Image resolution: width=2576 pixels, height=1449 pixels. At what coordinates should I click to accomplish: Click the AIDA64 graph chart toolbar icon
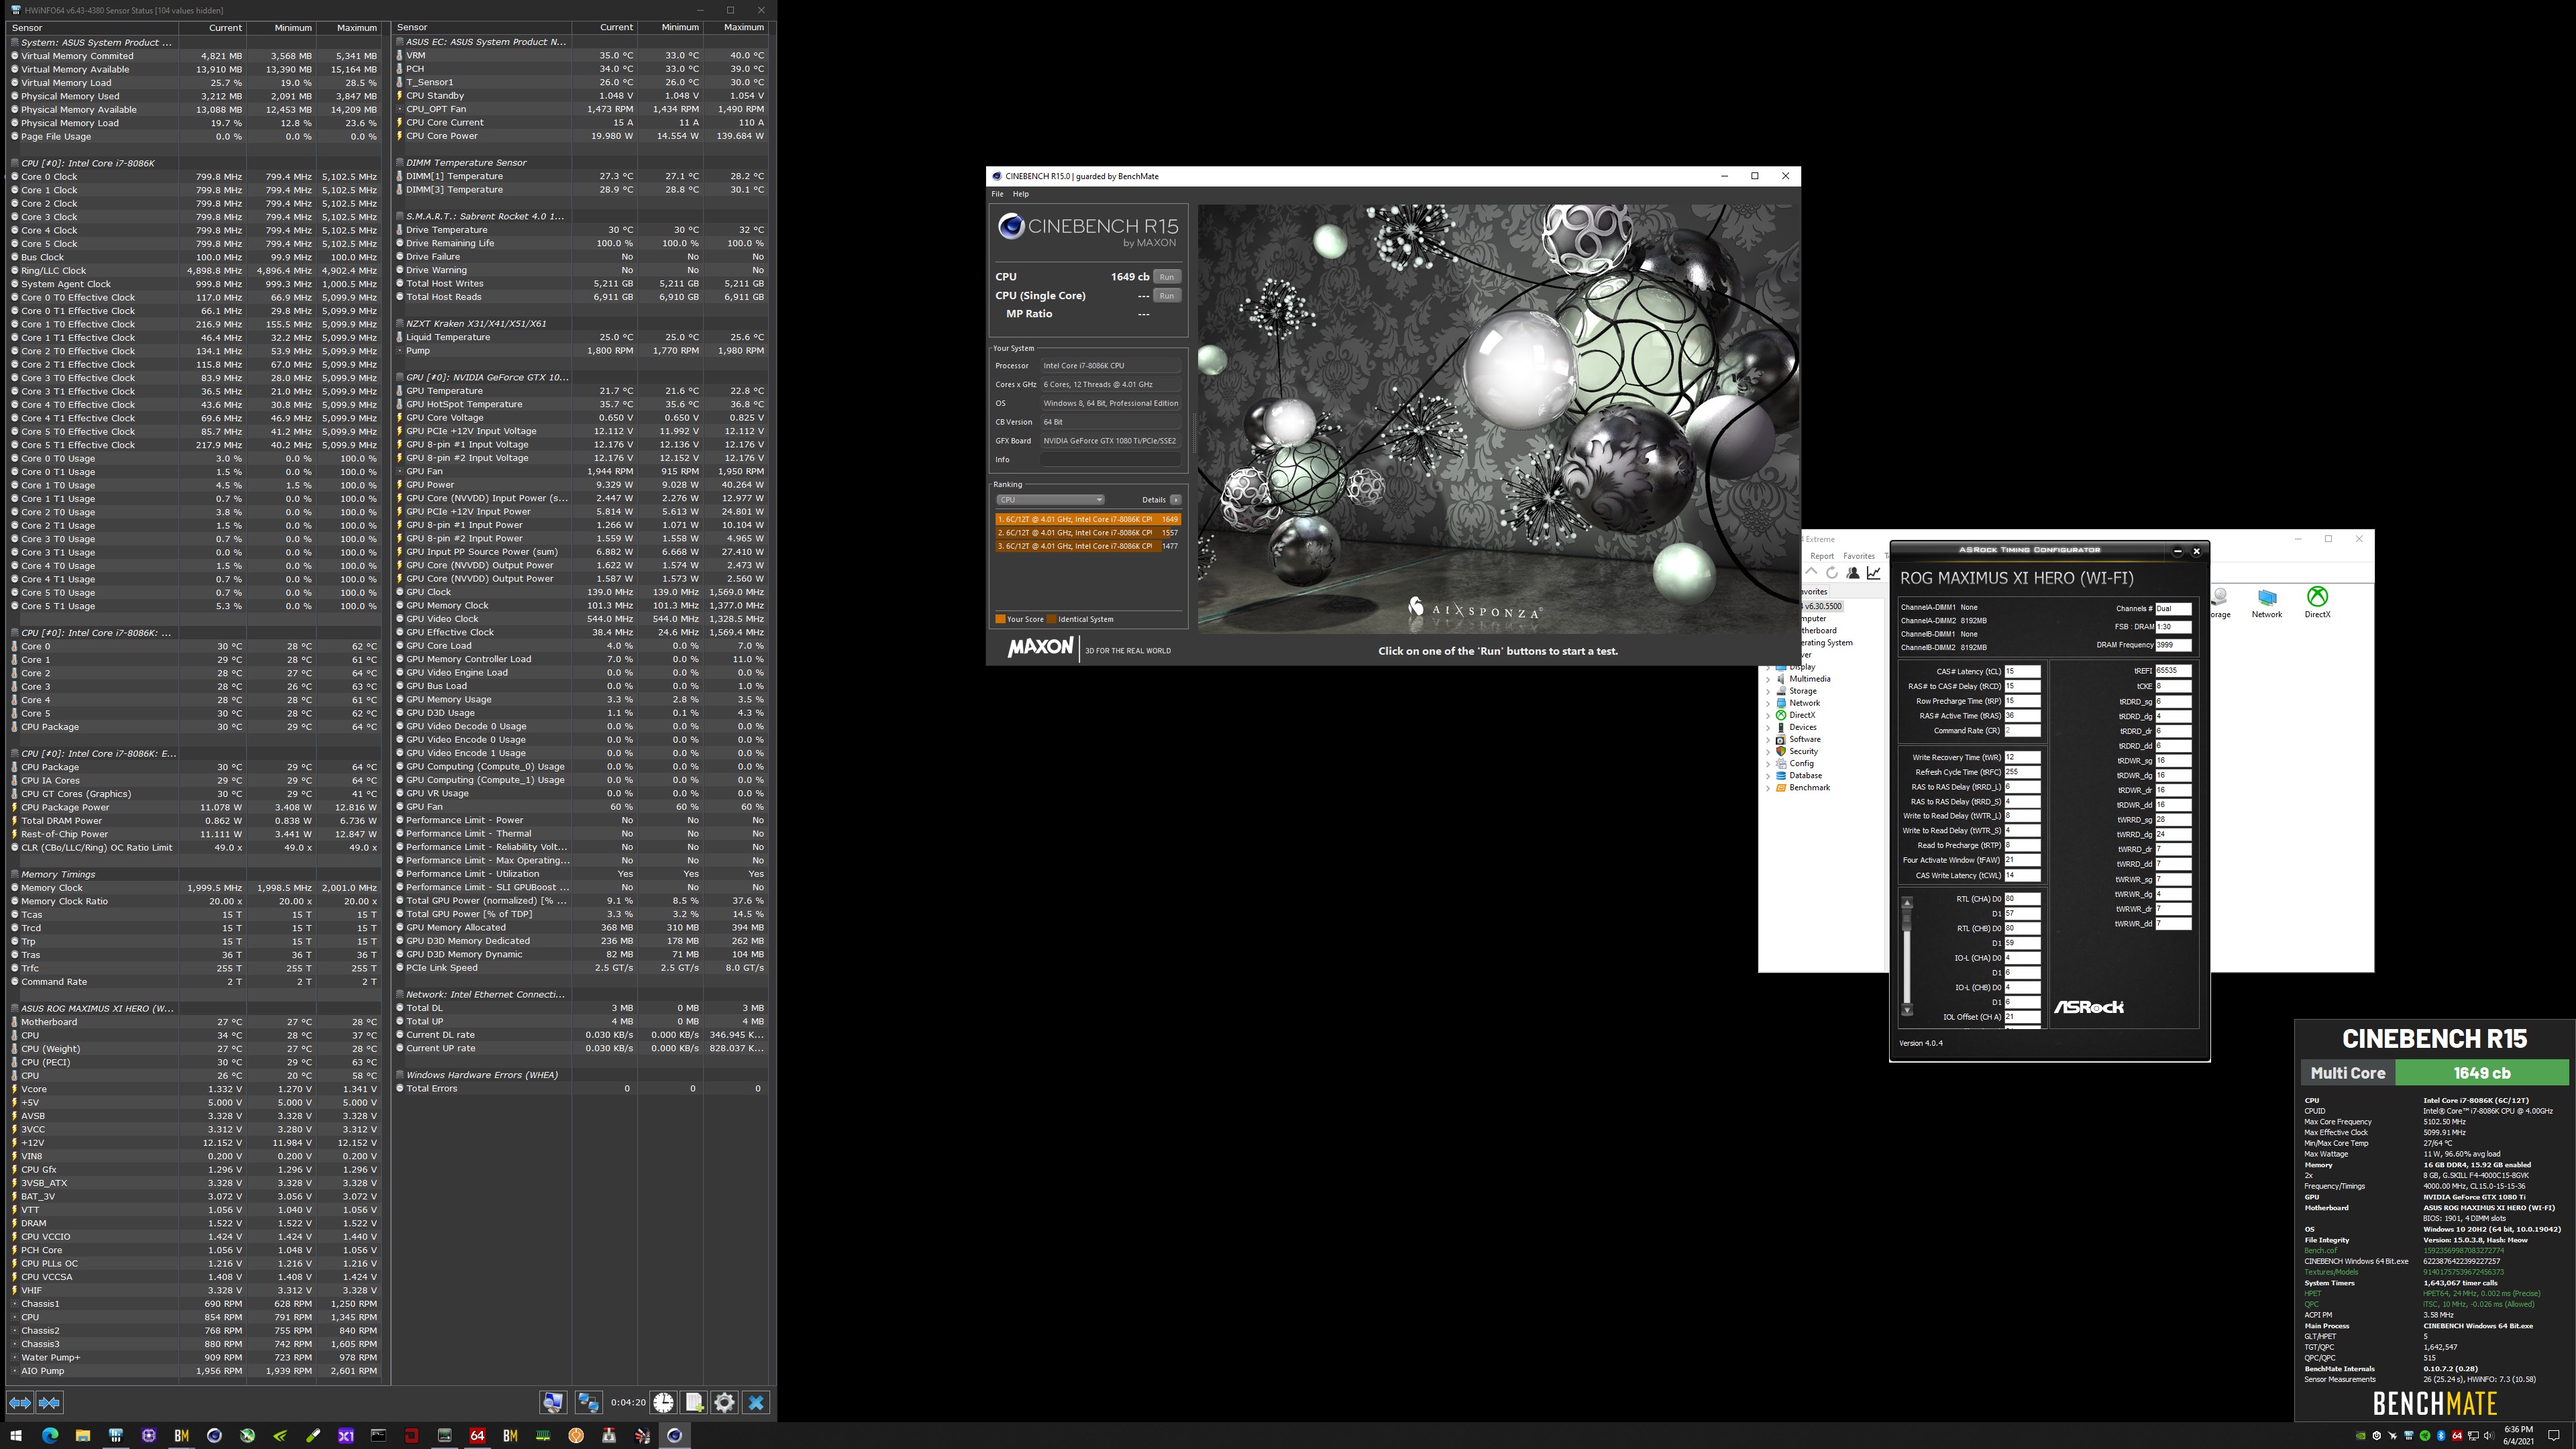[x=1874, y=573]
